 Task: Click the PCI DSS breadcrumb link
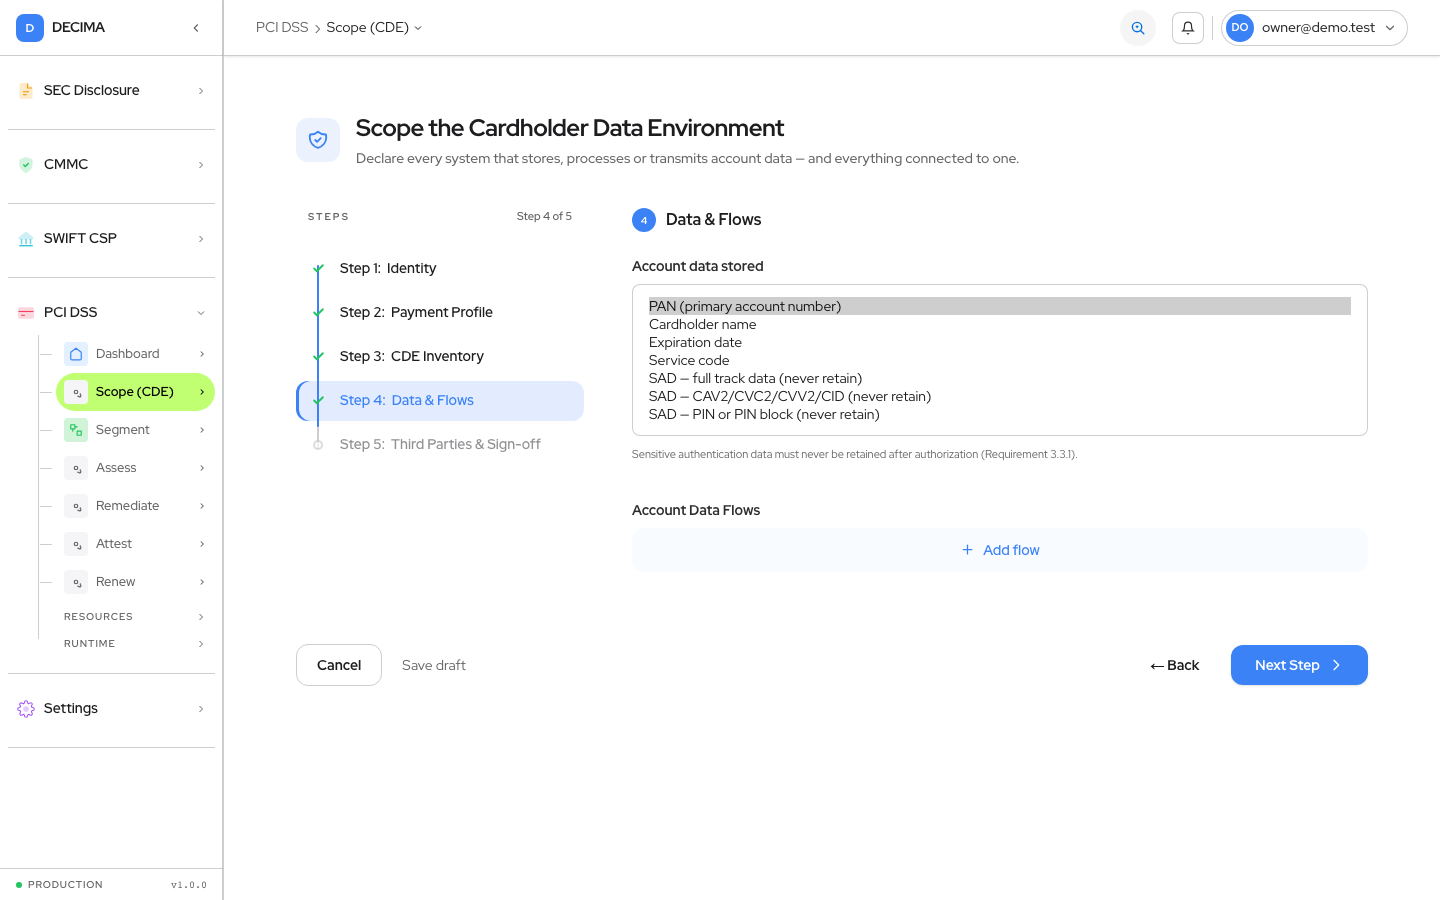click(282, 28)
